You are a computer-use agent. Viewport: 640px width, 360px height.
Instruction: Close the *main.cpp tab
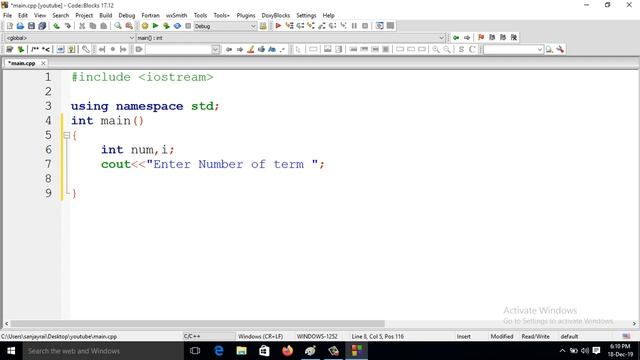point(43,63)
